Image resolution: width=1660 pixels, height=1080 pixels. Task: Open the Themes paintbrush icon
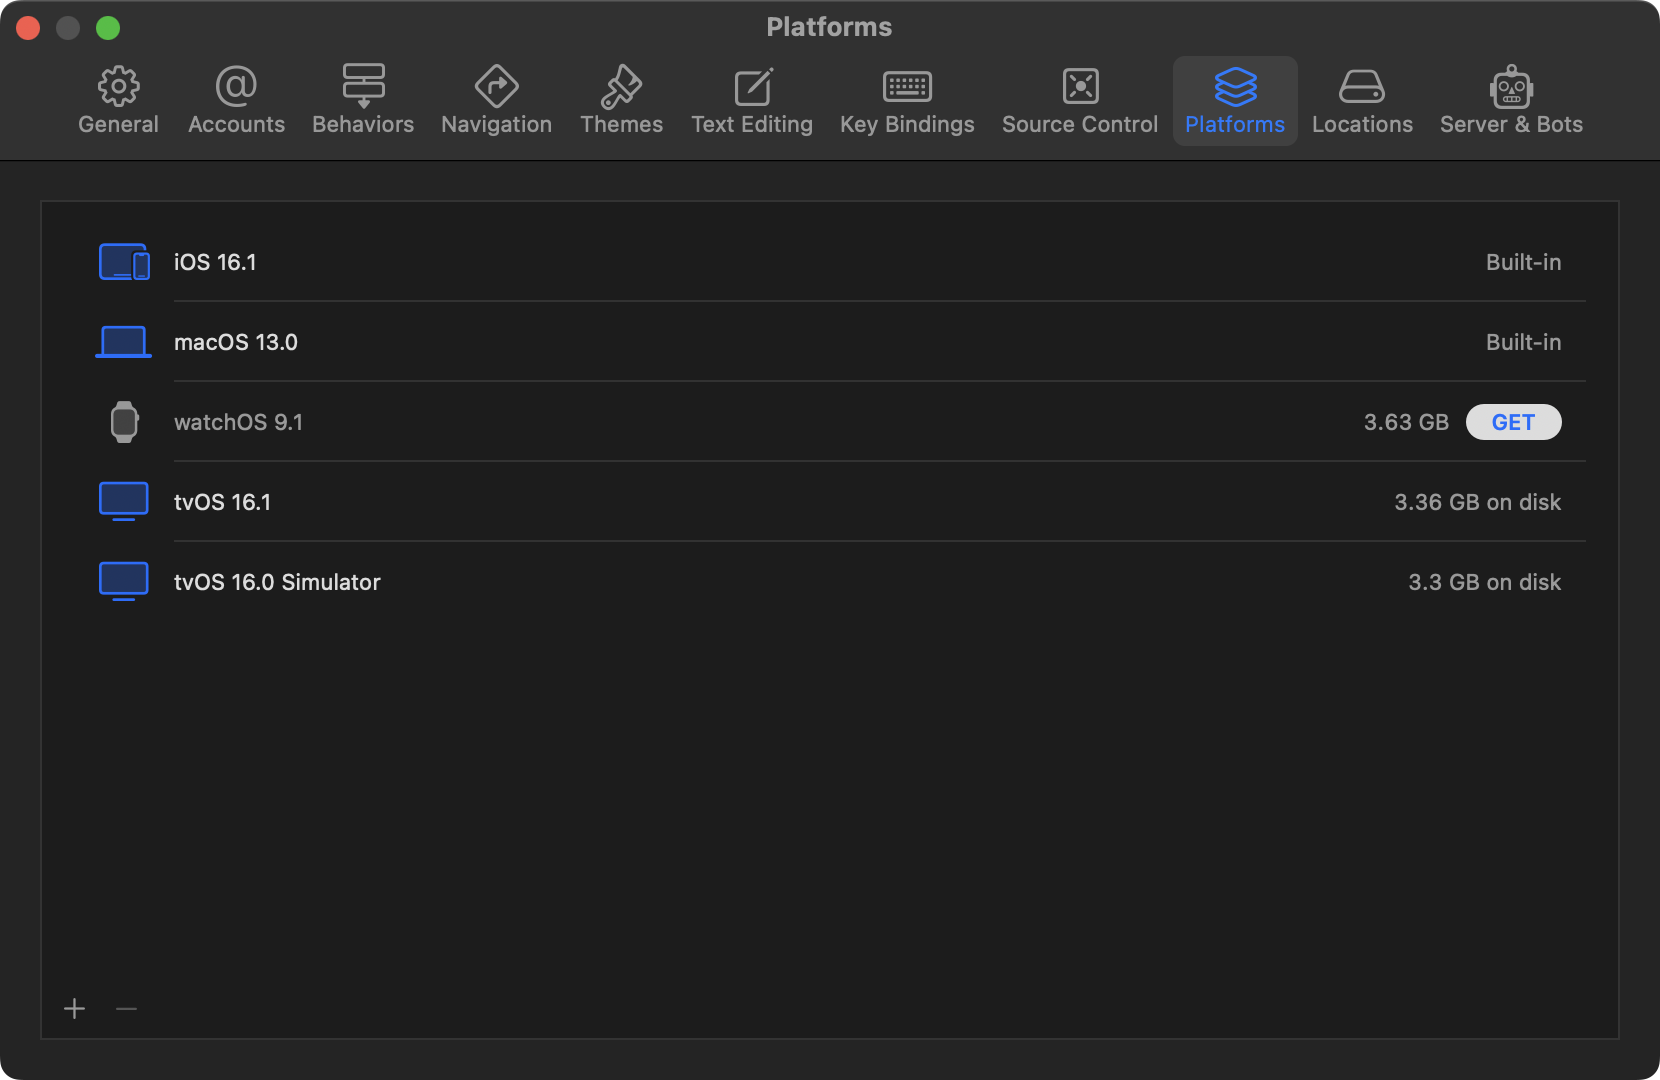click(x=621, y=86)
